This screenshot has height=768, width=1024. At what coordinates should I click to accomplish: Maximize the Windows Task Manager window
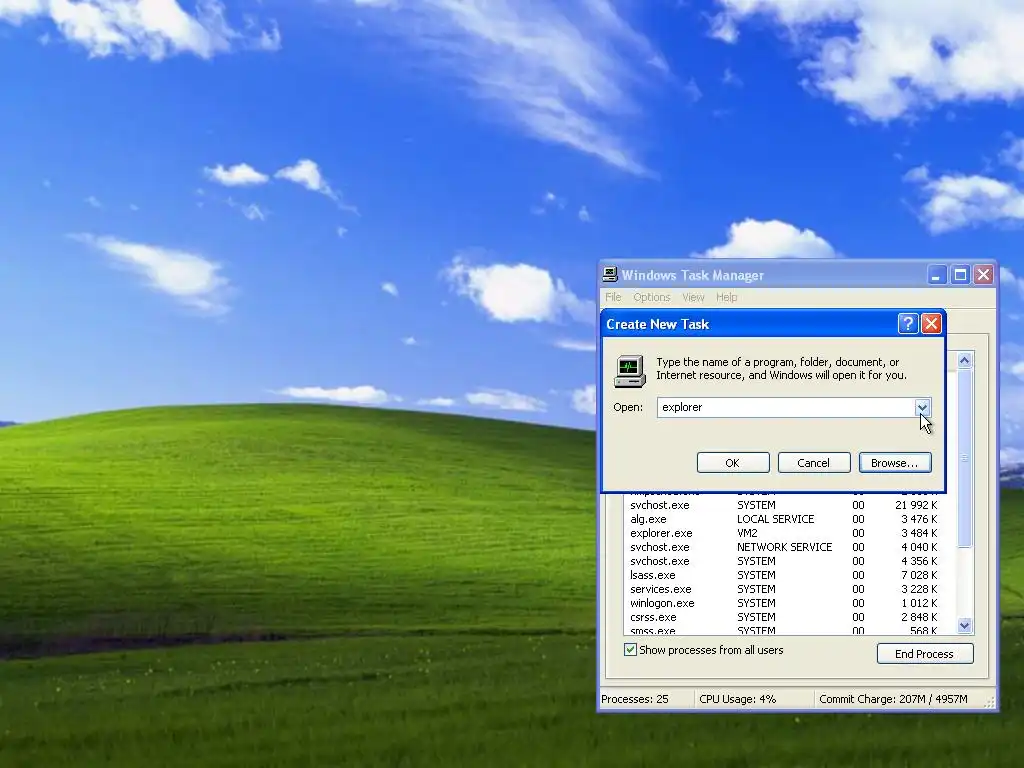pyautogui.click(x=960, y=275)
